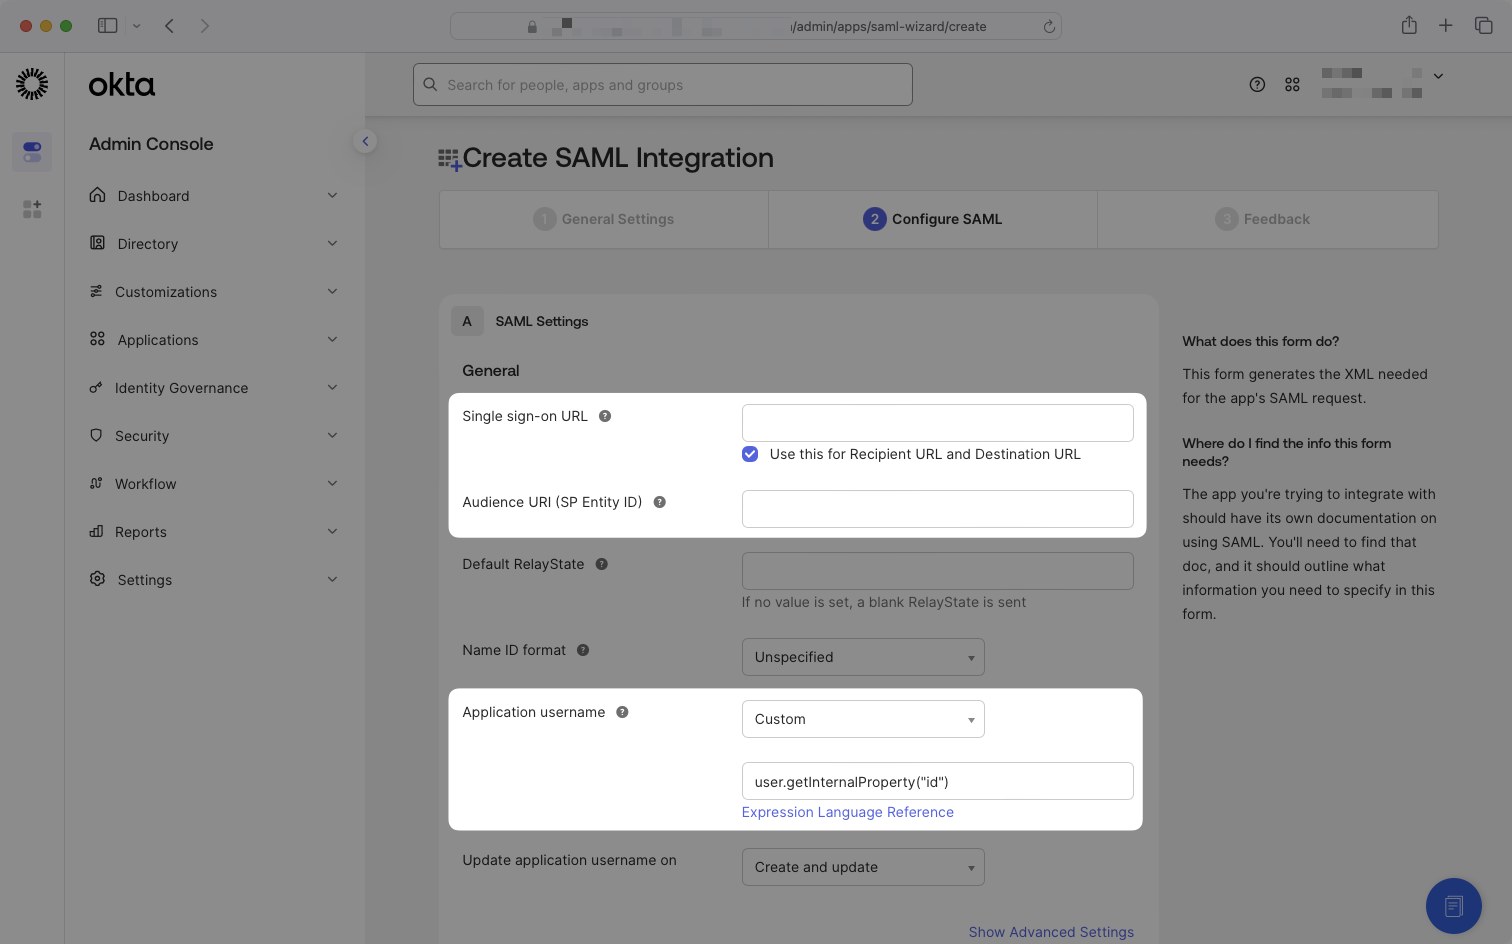Image resolution: width=1512 pixels, height=944 pixels.
Task: Click the help icon next to Audience URI
Action: pyautogui.click(x=659, y=502)
